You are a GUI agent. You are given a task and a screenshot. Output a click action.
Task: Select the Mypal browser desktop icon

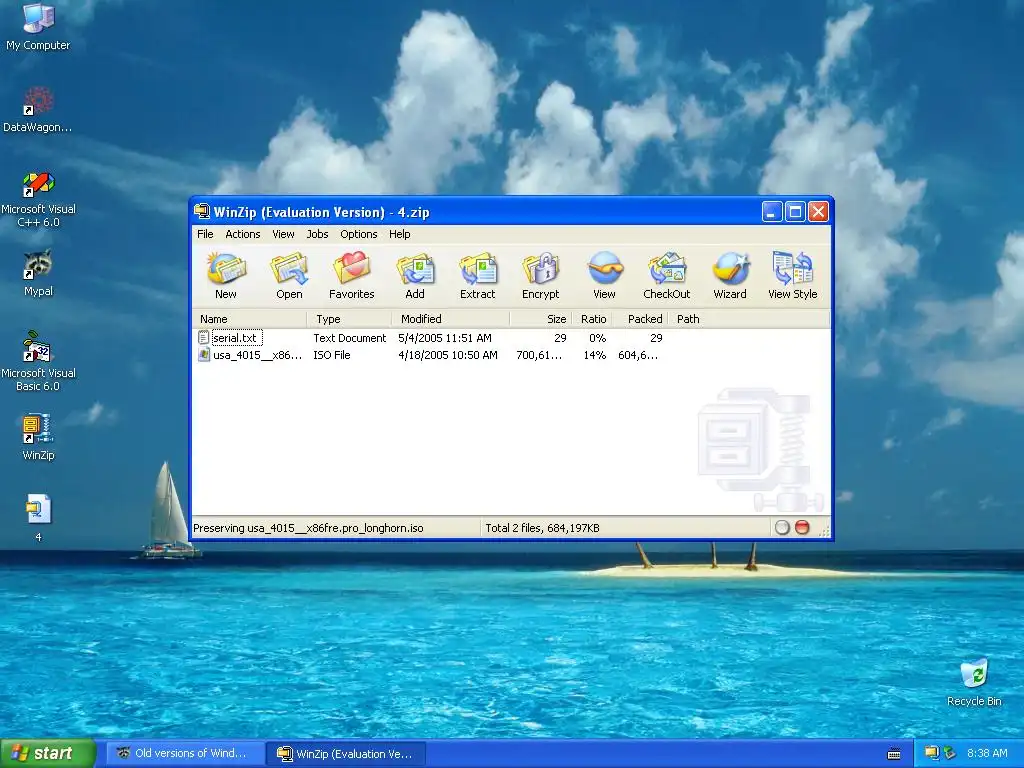38,273
